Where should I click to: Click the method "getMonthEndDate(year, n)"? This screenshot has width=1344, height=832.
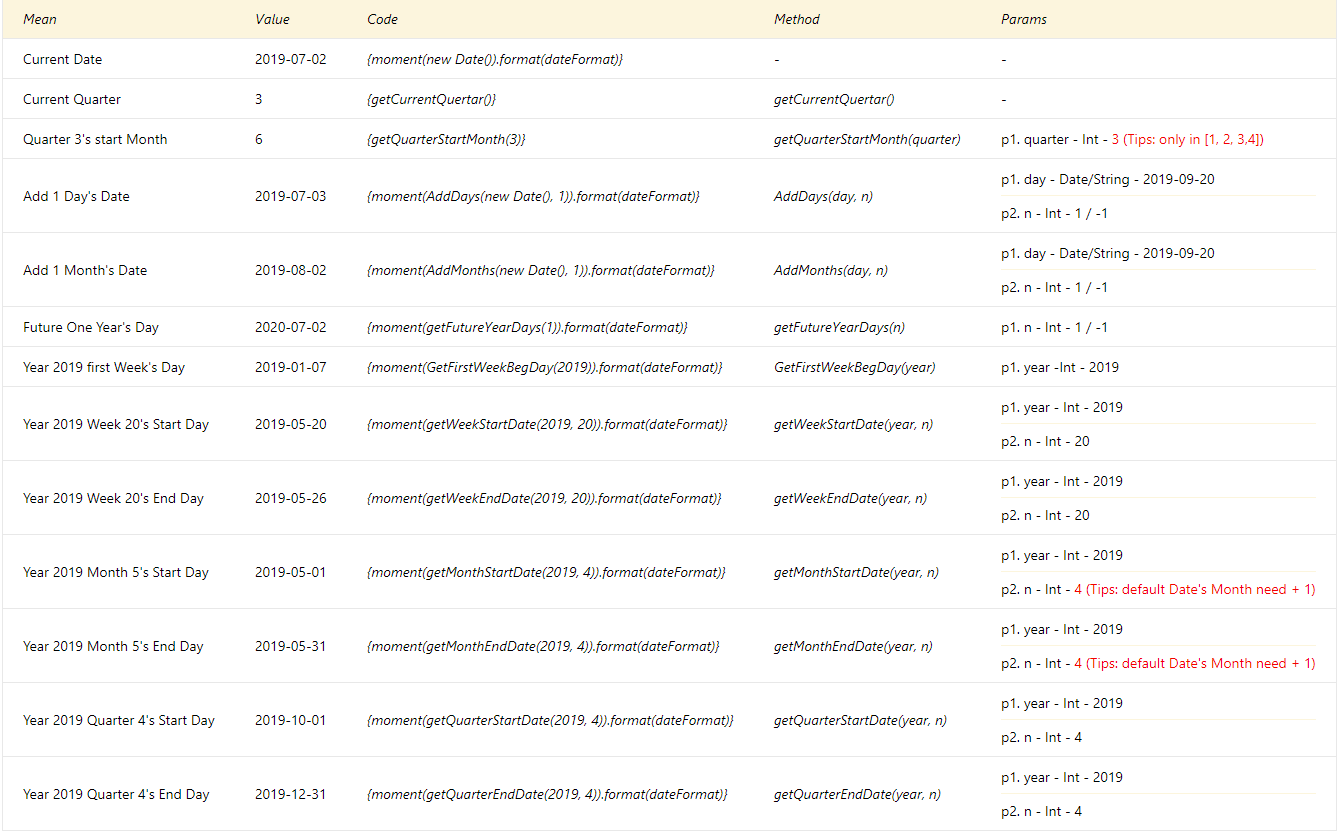pyautogui.click(x=853, y=646)
